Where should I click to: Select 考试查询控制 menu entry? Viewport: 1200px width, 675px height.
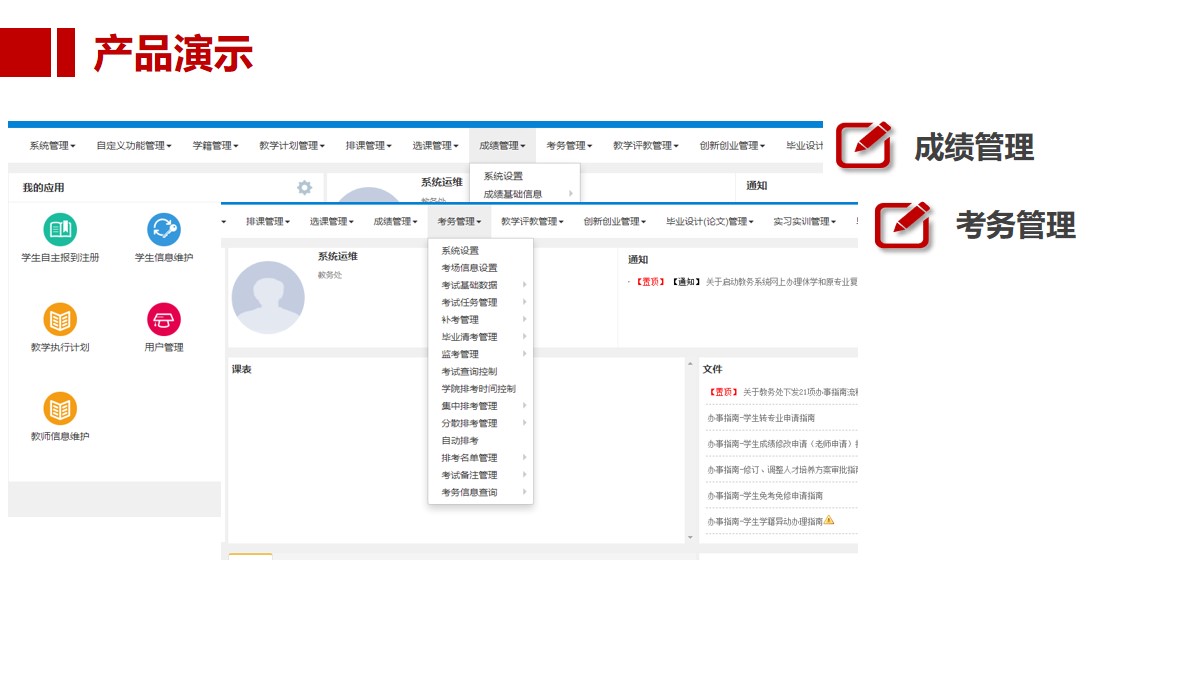point(469,371)
